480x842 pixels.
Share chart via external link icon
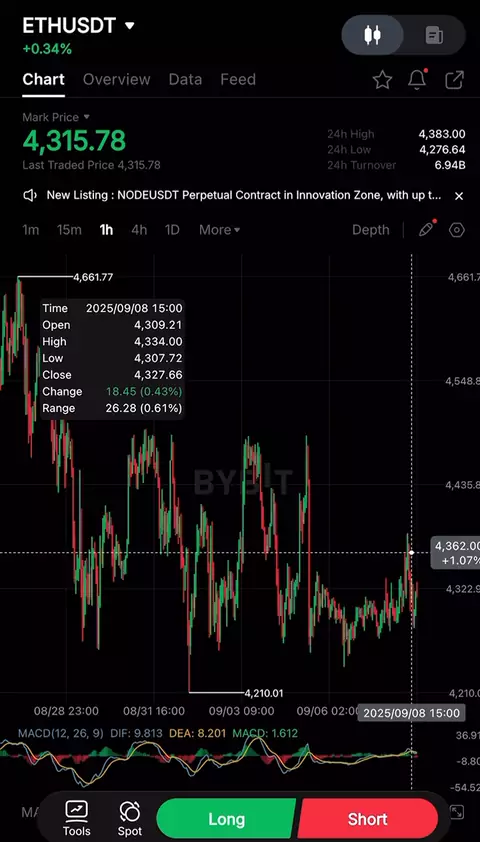coord(454,80)
